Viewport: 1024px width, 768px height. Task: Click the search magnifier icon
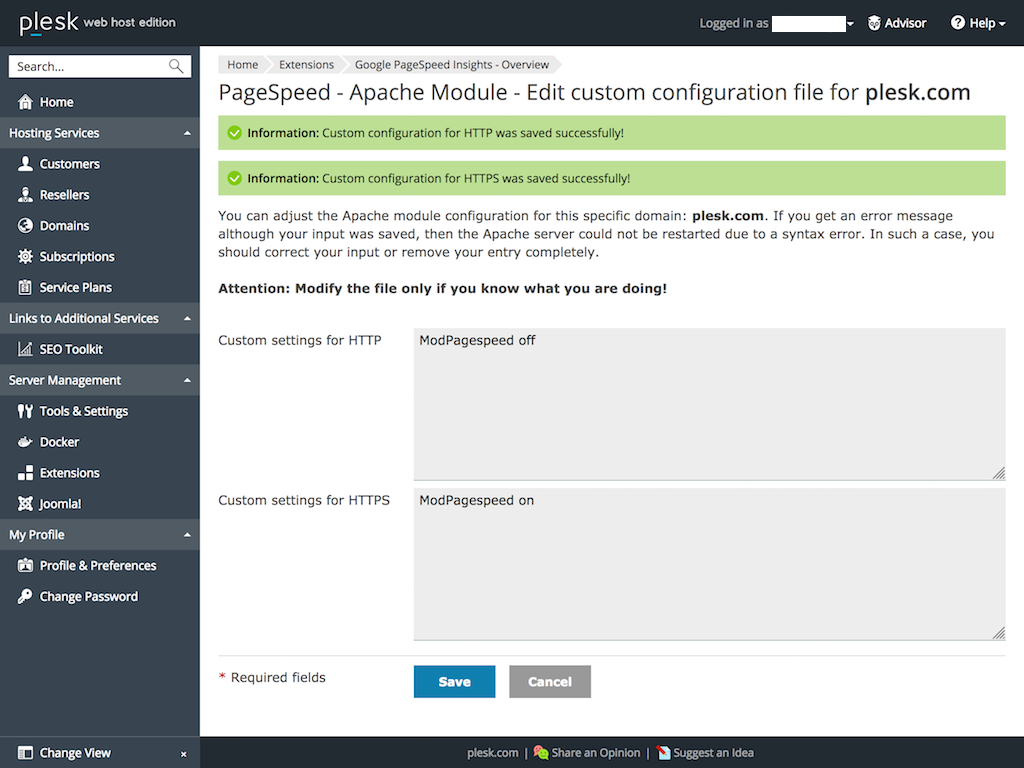tap(176, 67)
